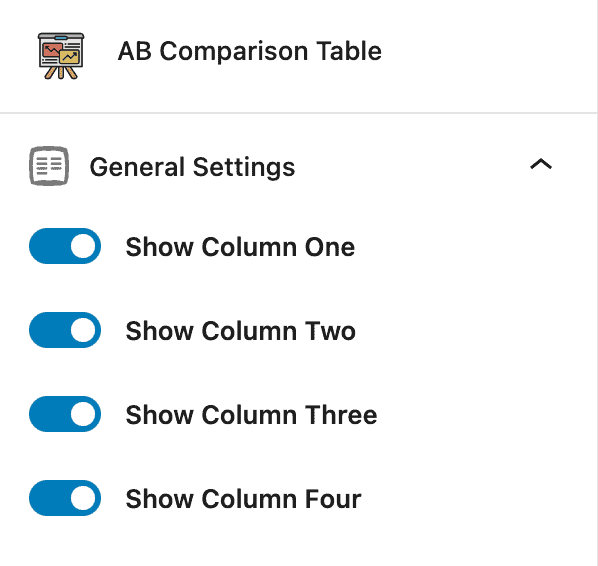
Task: Switch off Show Column Four
Action: coord(65,498)
